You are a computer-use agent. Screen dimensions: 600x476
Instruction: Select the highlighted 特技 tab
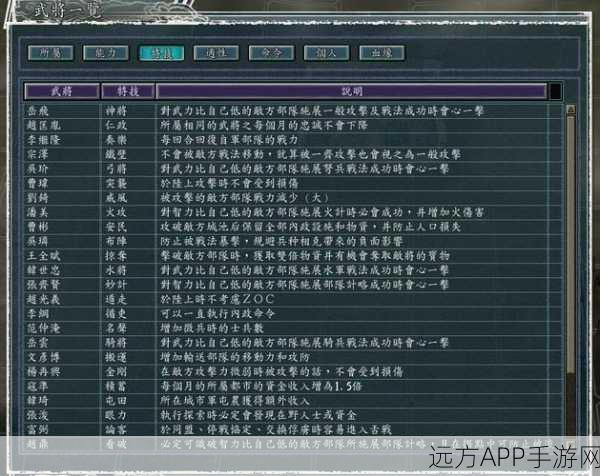[161, 53]
